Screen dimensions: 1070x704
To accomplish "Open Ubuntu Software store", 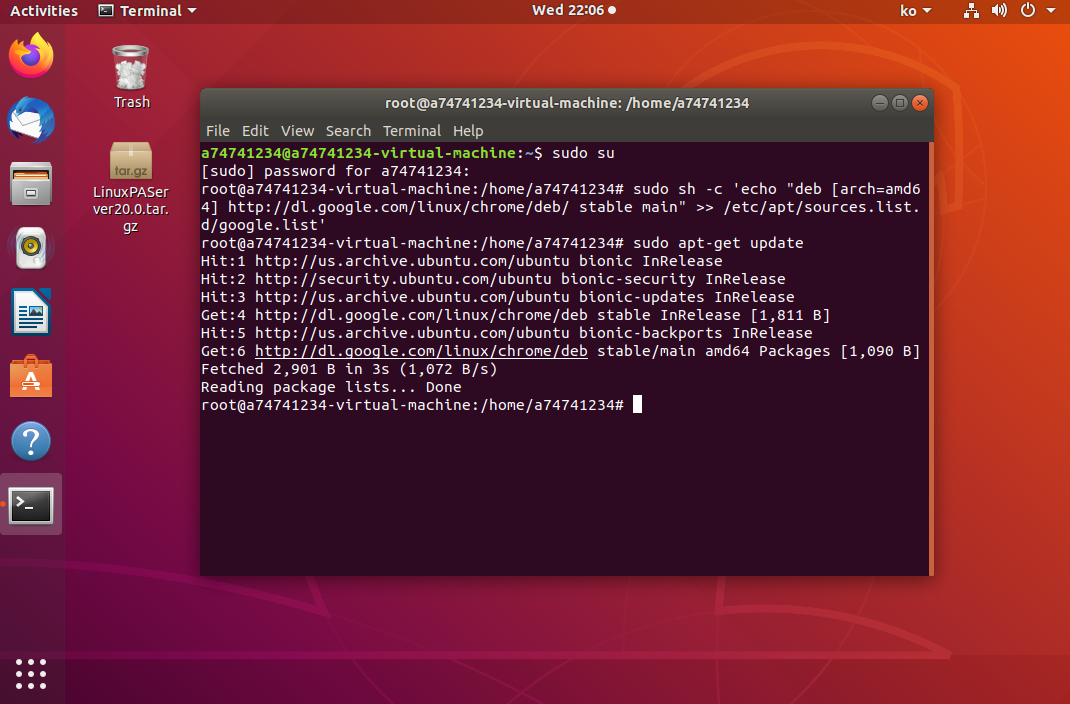I will 31,377.
